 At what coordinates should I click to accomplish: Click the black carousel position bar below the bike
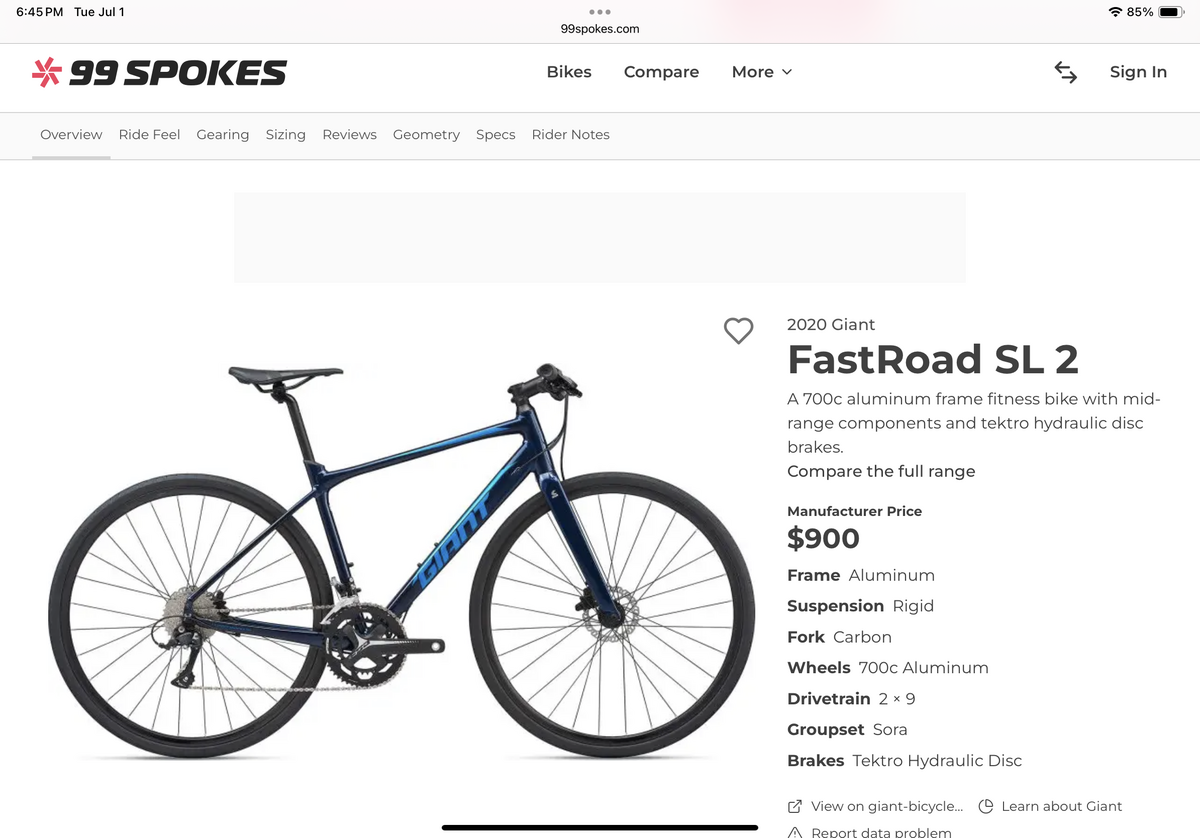pos(599,826)
